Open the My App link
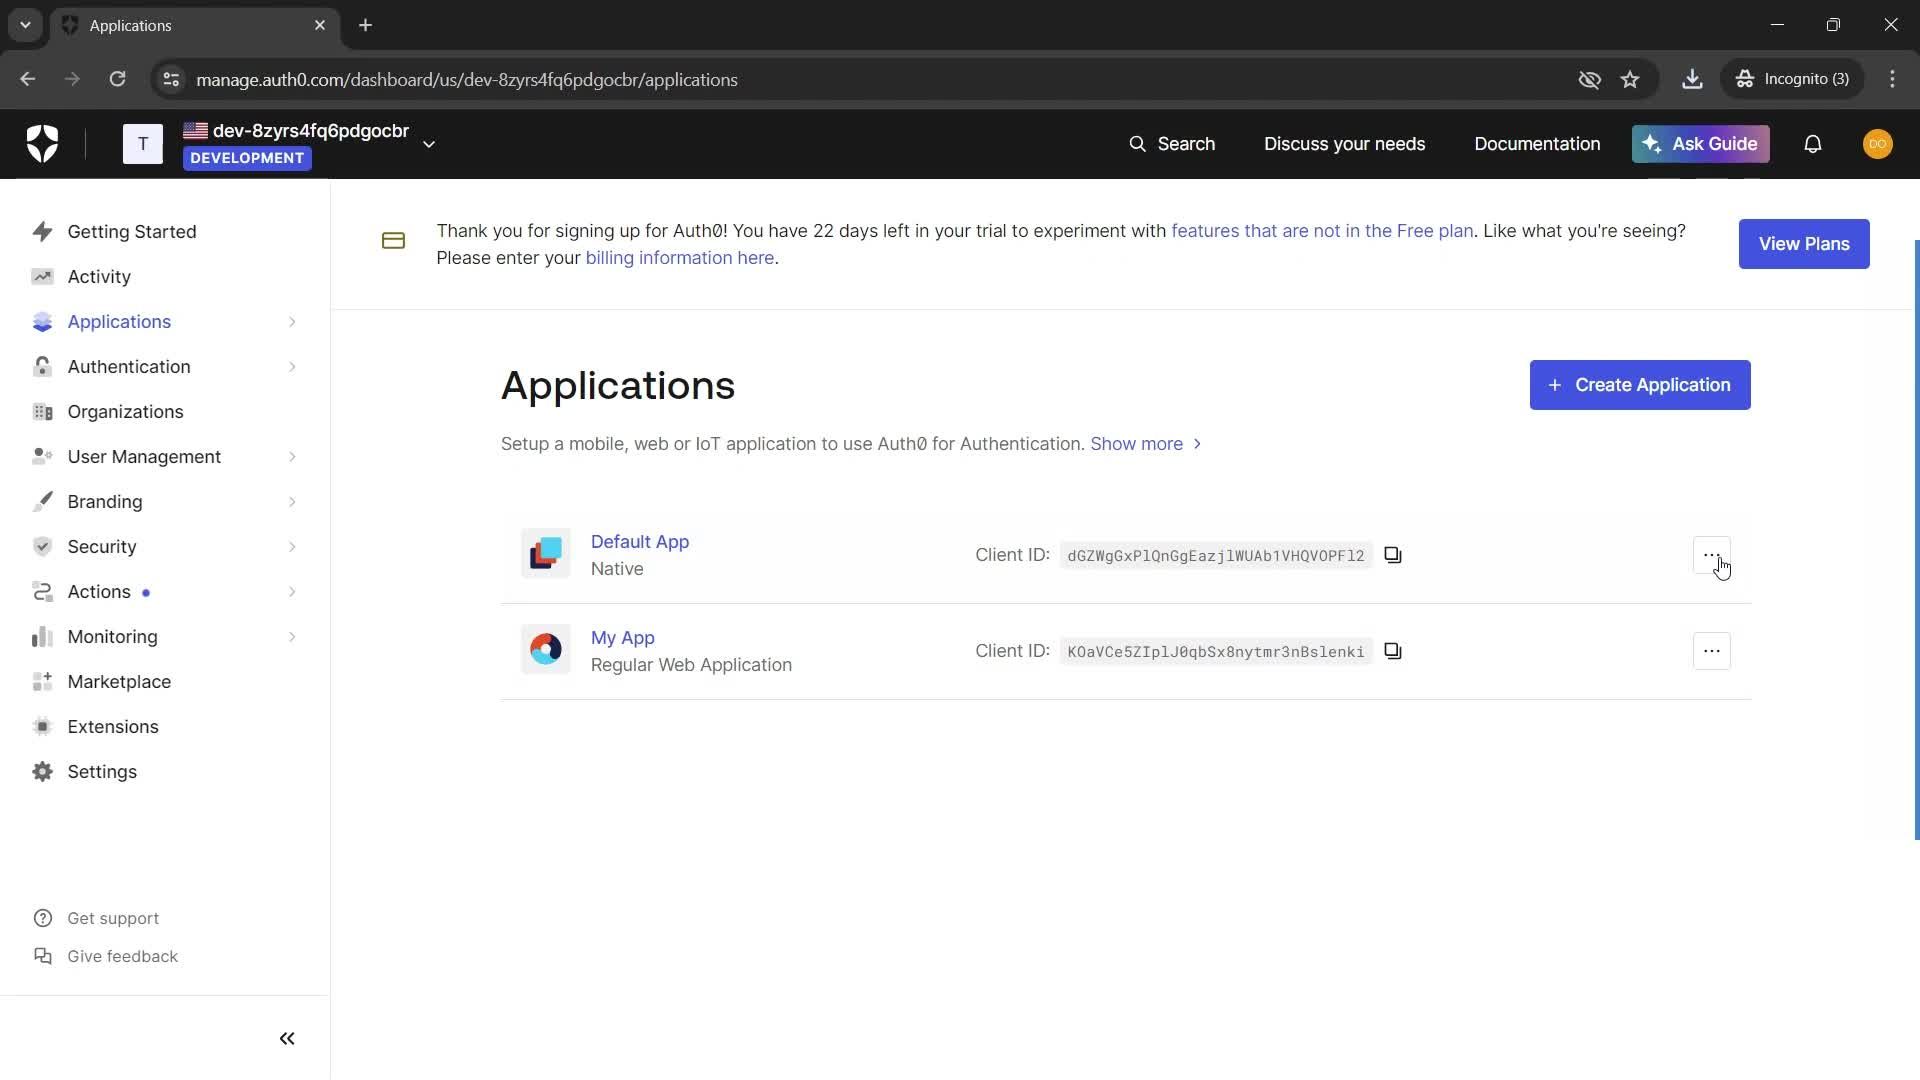1920x1080 pixels. 622,638
